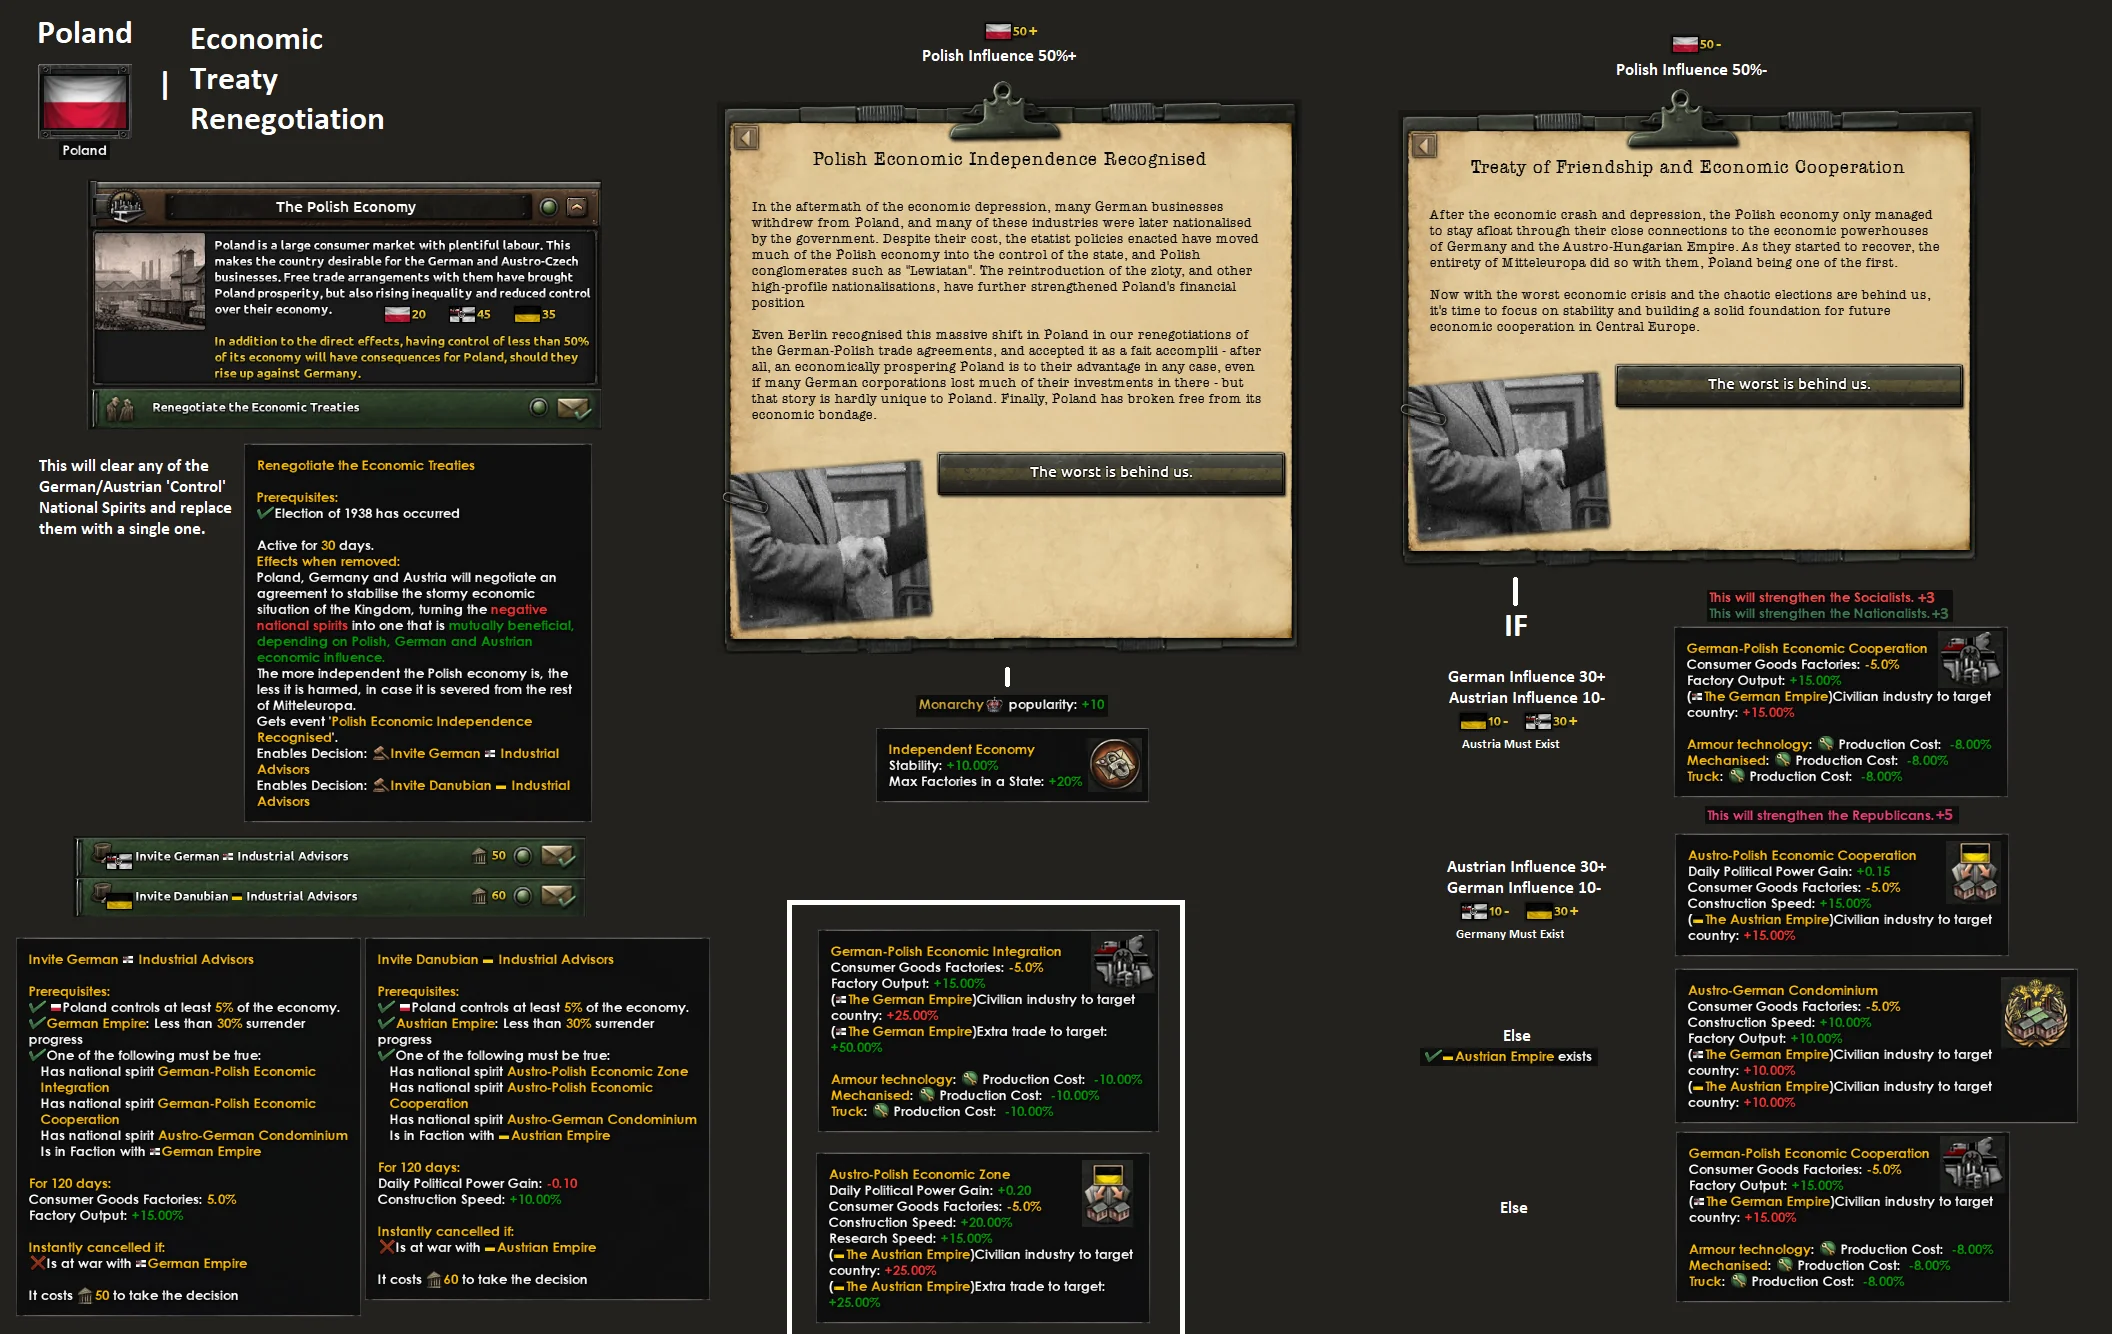
Task: Click Austro-Polish Economic Zone spirit icon
Action: 1107,1194
